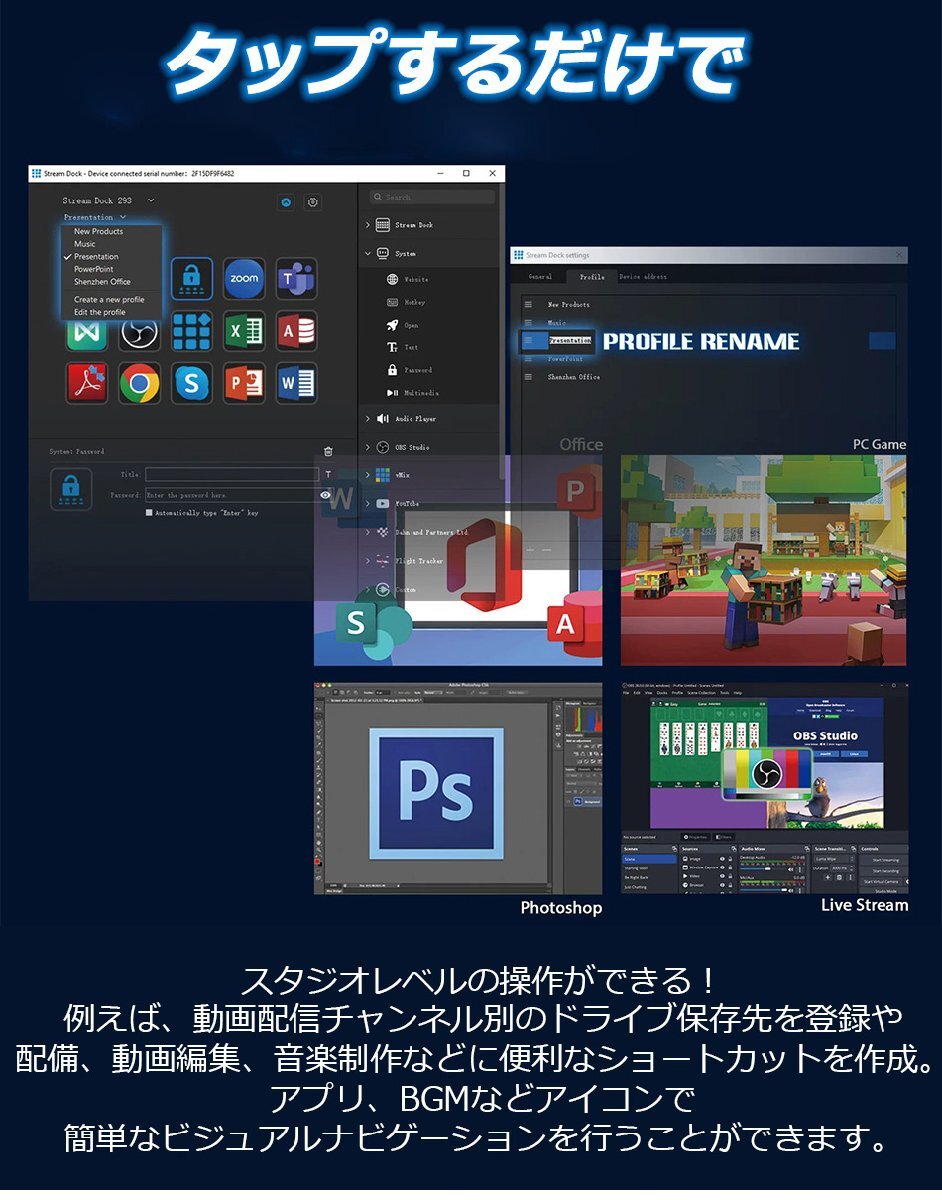This screenshot has width=942, height=1200.
Task: Collapse the System category
Action: (x=368, y=254)
